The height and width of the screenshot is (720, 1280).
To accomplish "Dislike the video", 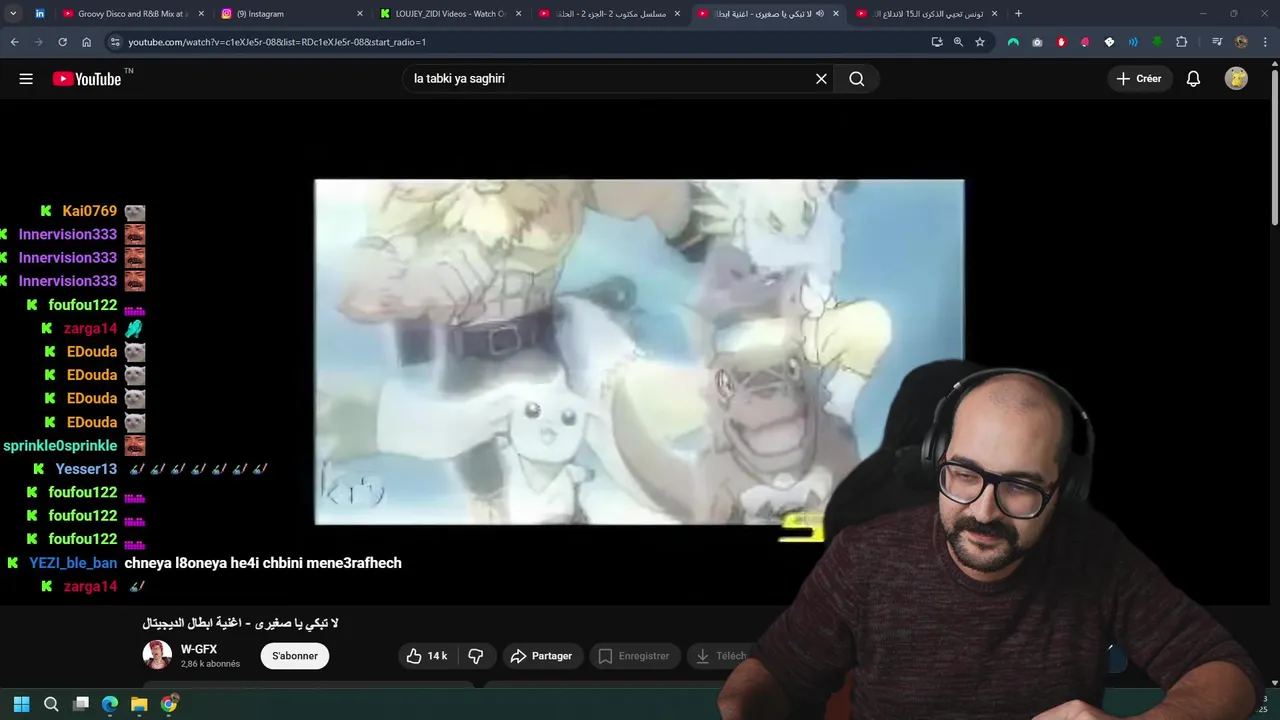I will (476, 656).
